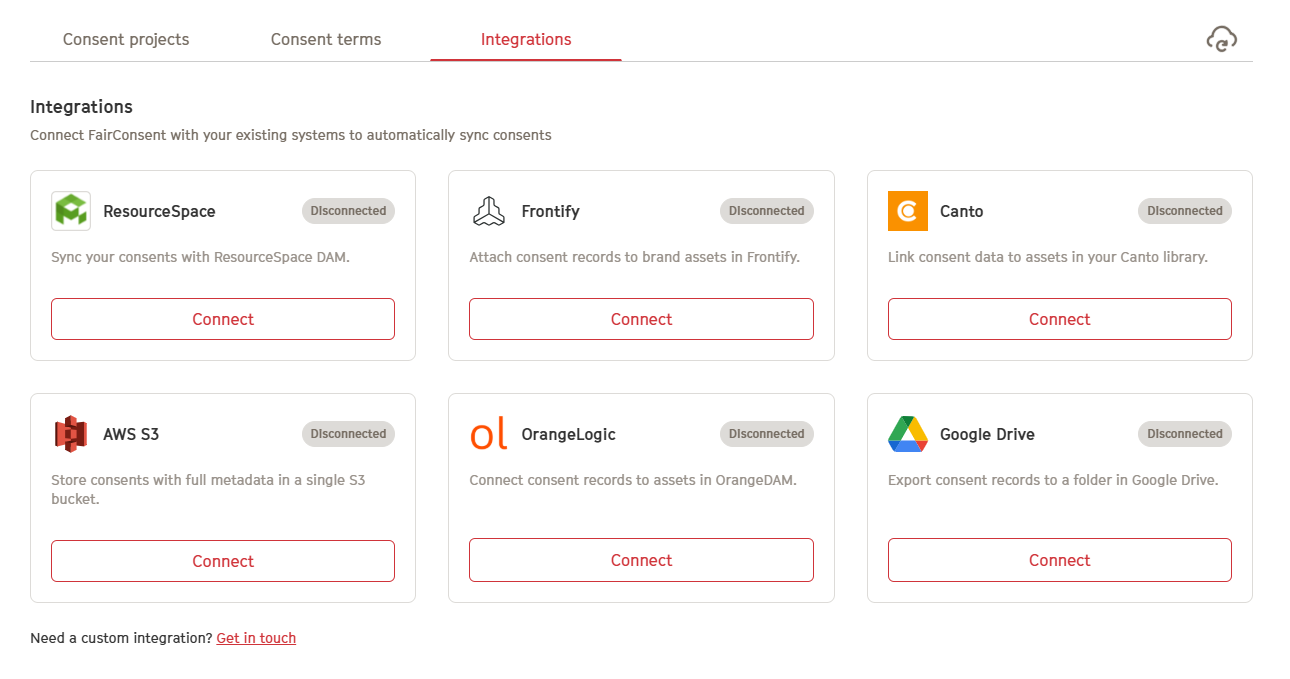Viewport: 1290px width, 679px height.
Task: Follow the 'Get in touch' link
Action: (x=256, y=638)
